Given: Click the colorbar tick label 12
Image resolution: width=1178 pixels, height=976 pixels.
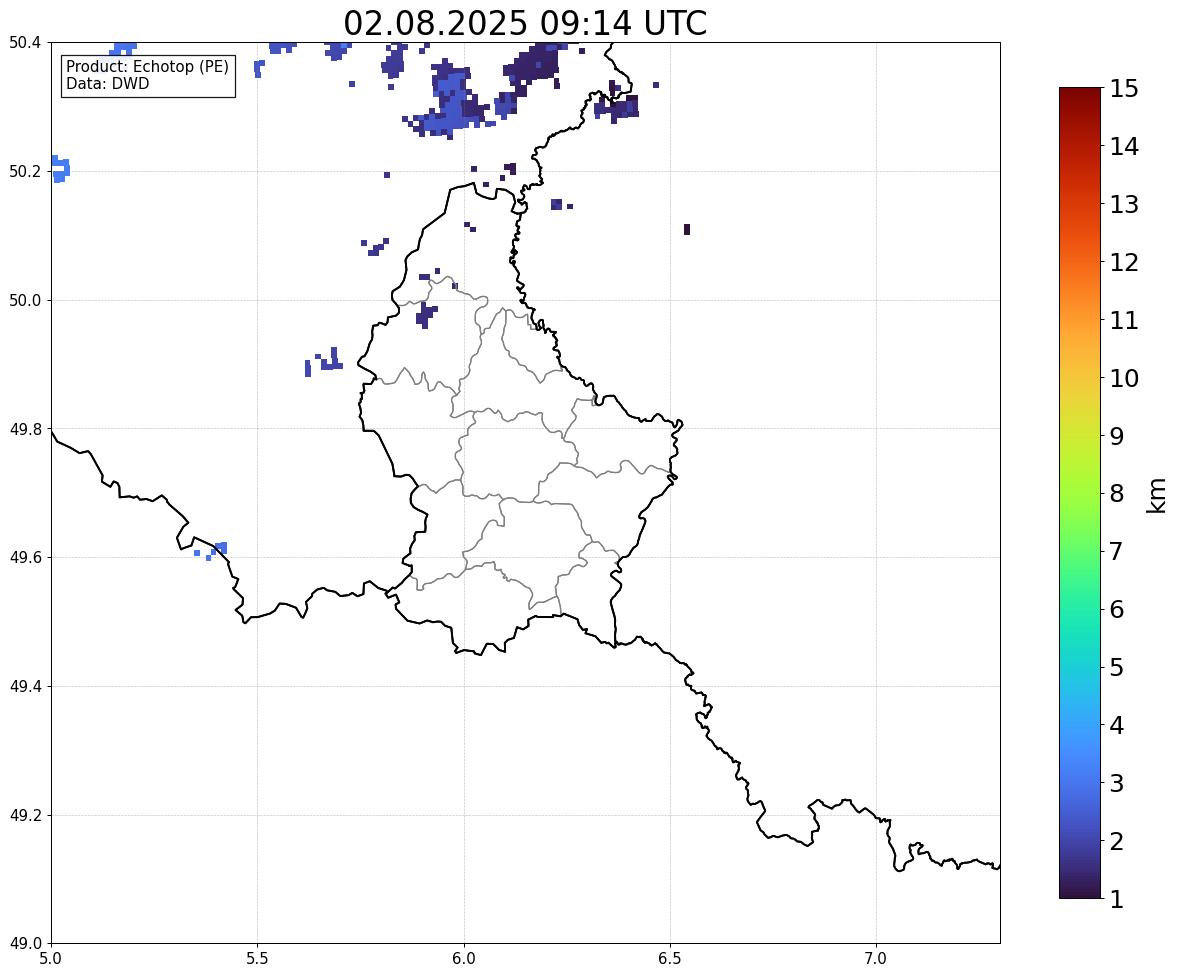Looking at the screenshot, I should (1124, 262).
